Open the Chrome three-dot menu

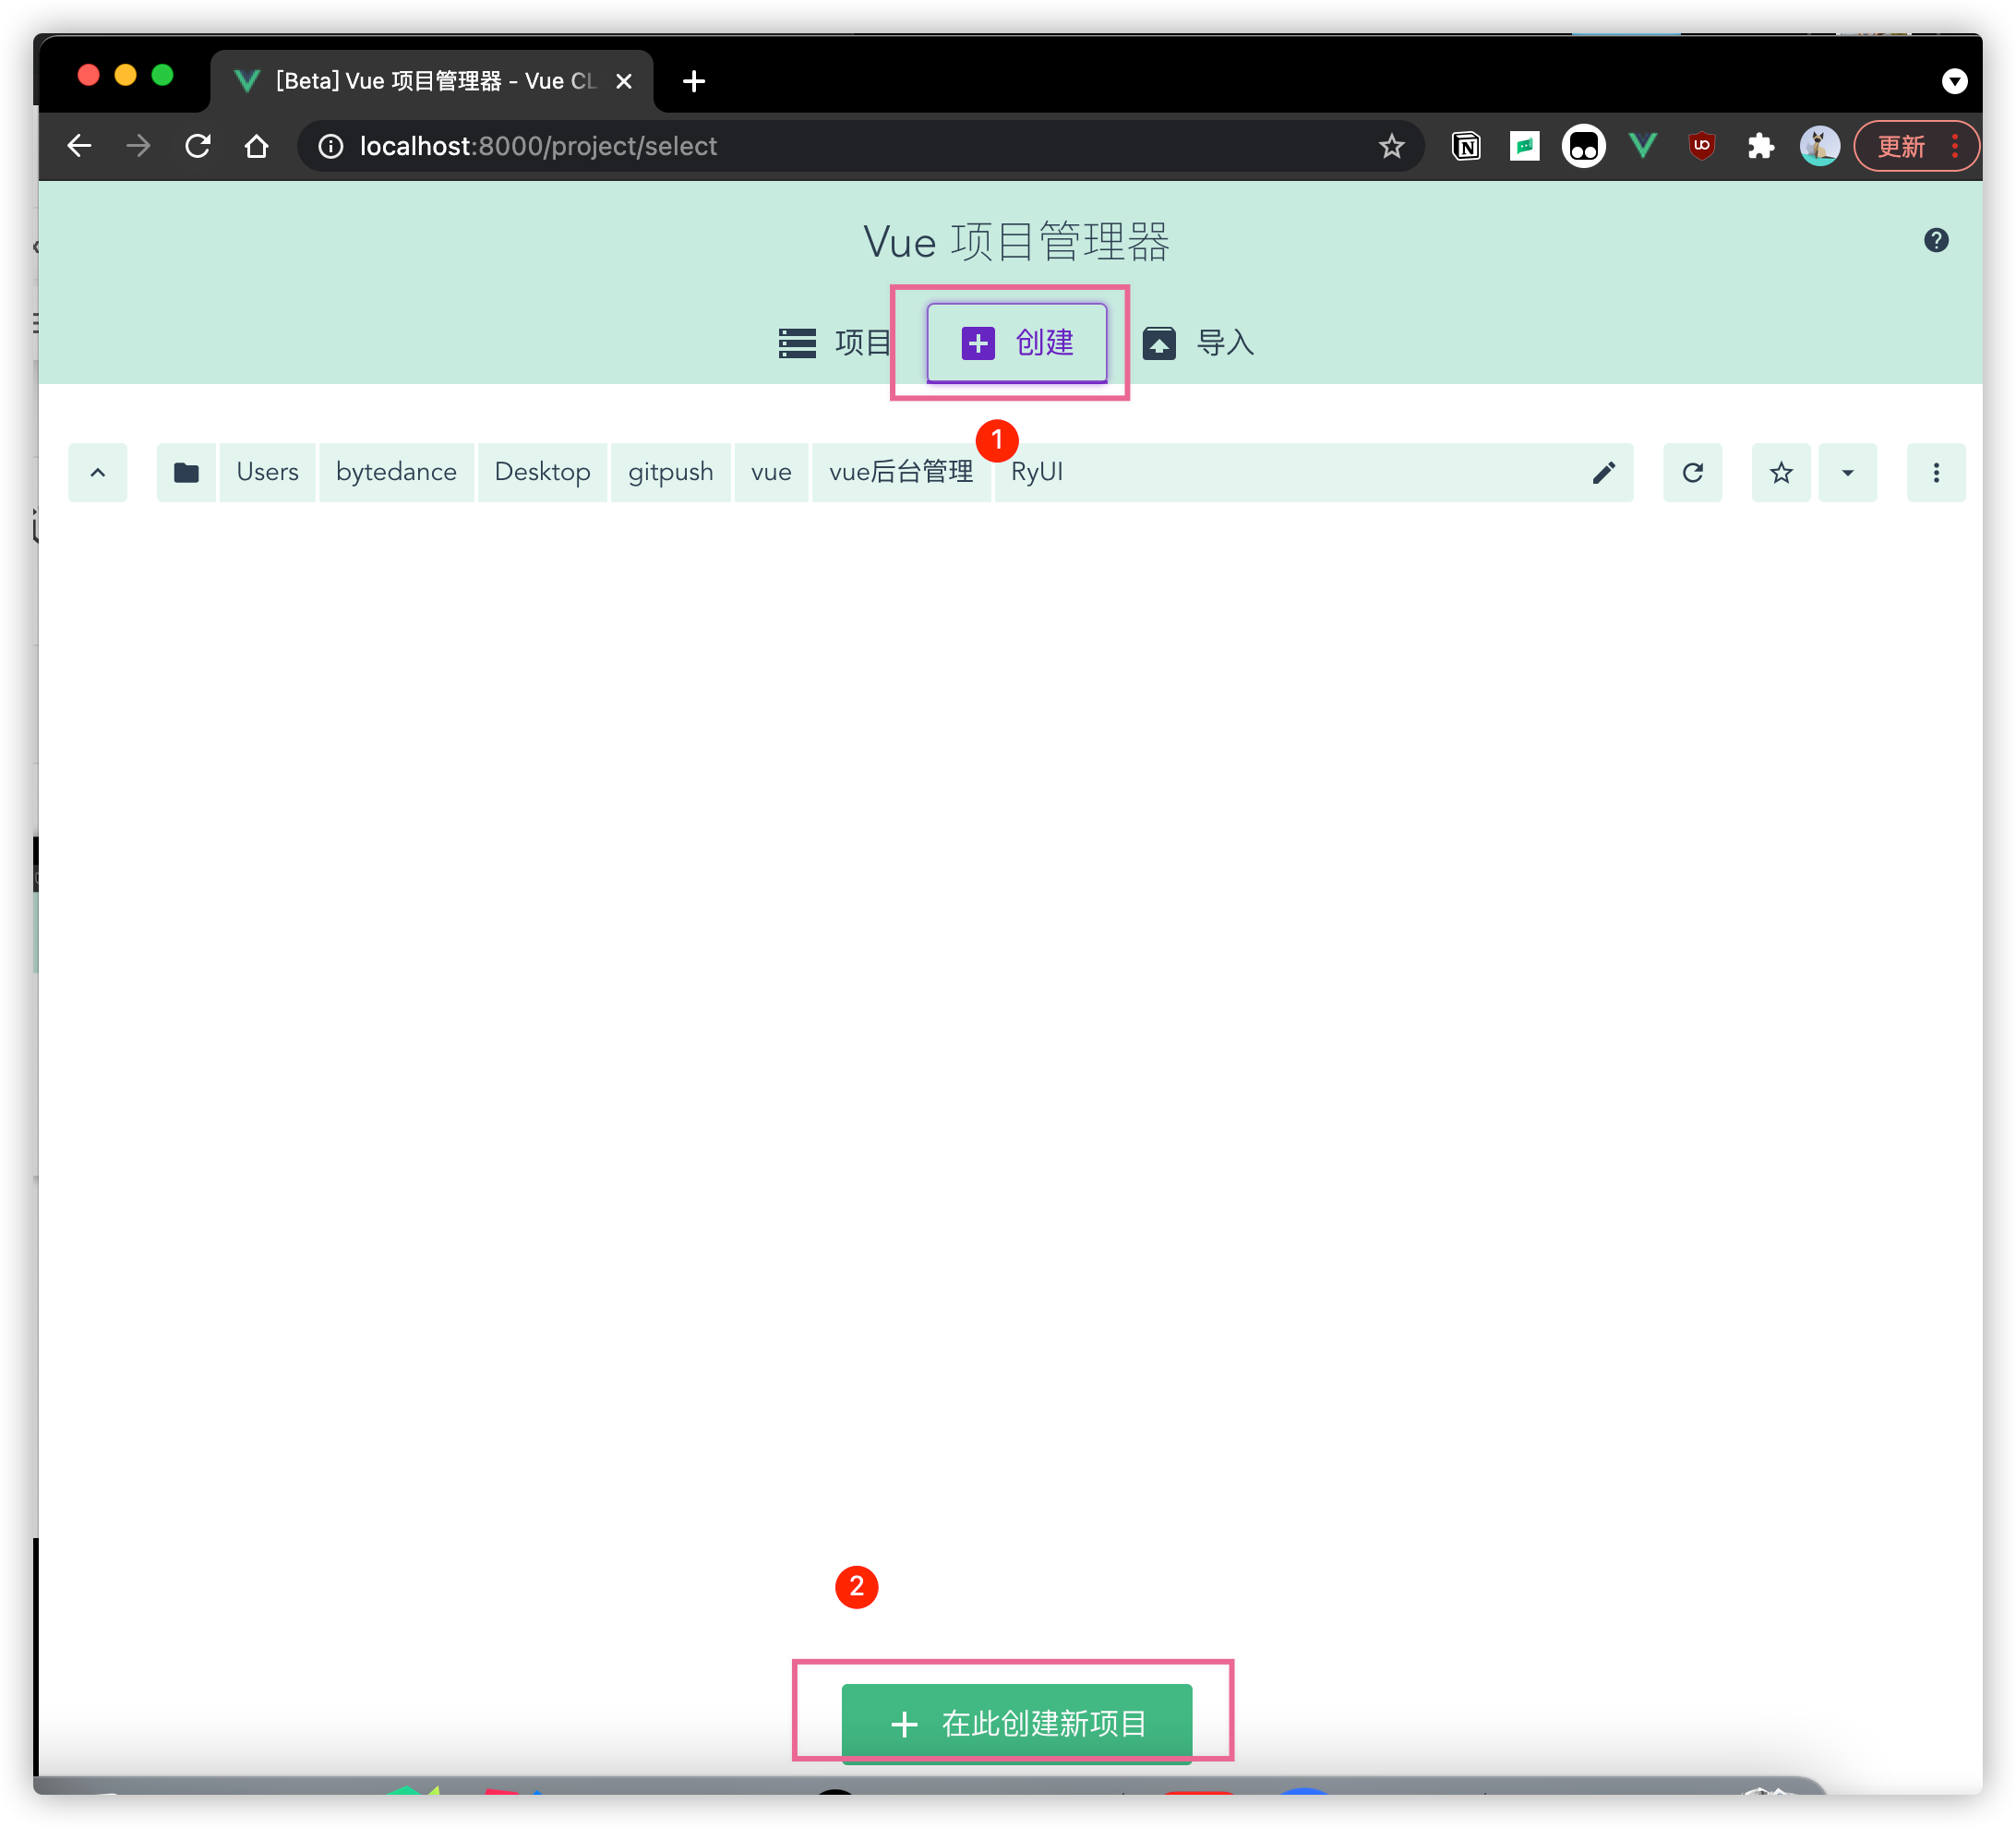[1955, 146]
